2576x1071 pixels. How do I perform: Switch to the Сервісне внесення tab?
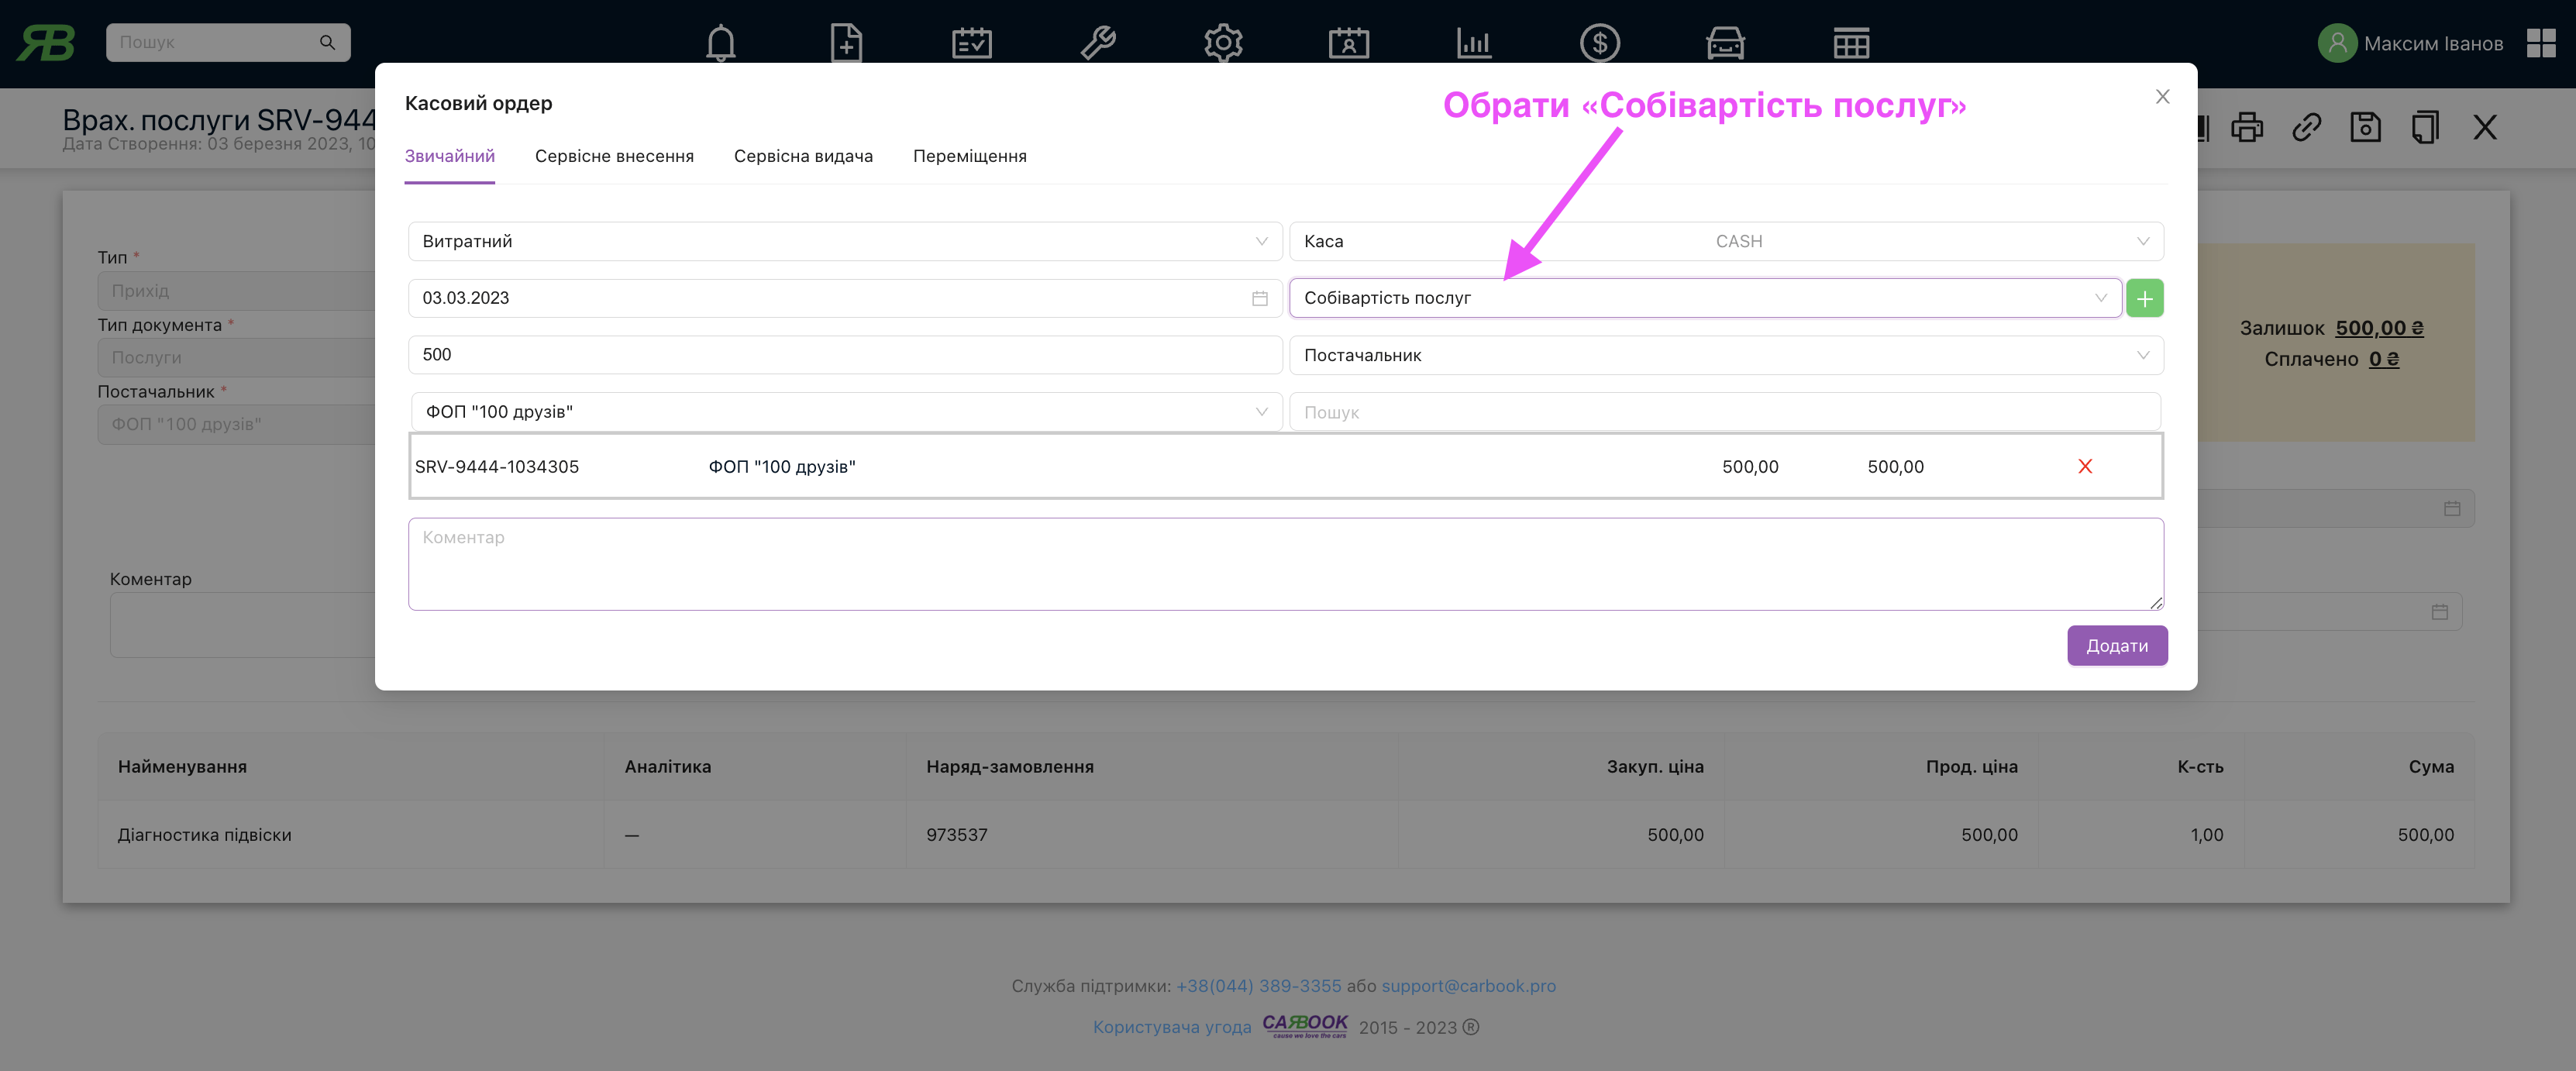pyautogui.click(x=613, y=156)
